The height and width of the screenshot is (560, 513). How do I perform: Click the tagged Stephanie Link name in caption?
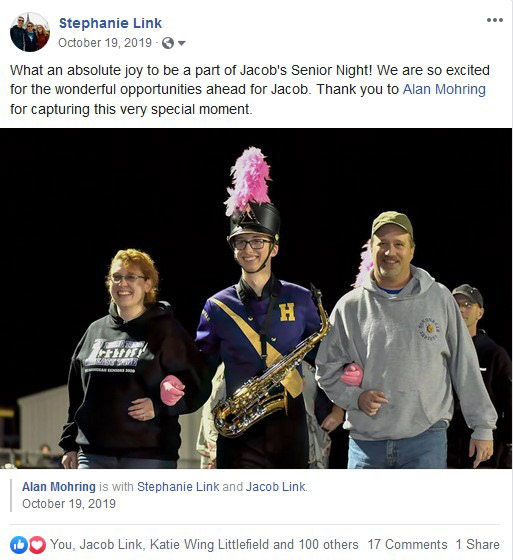178,486
